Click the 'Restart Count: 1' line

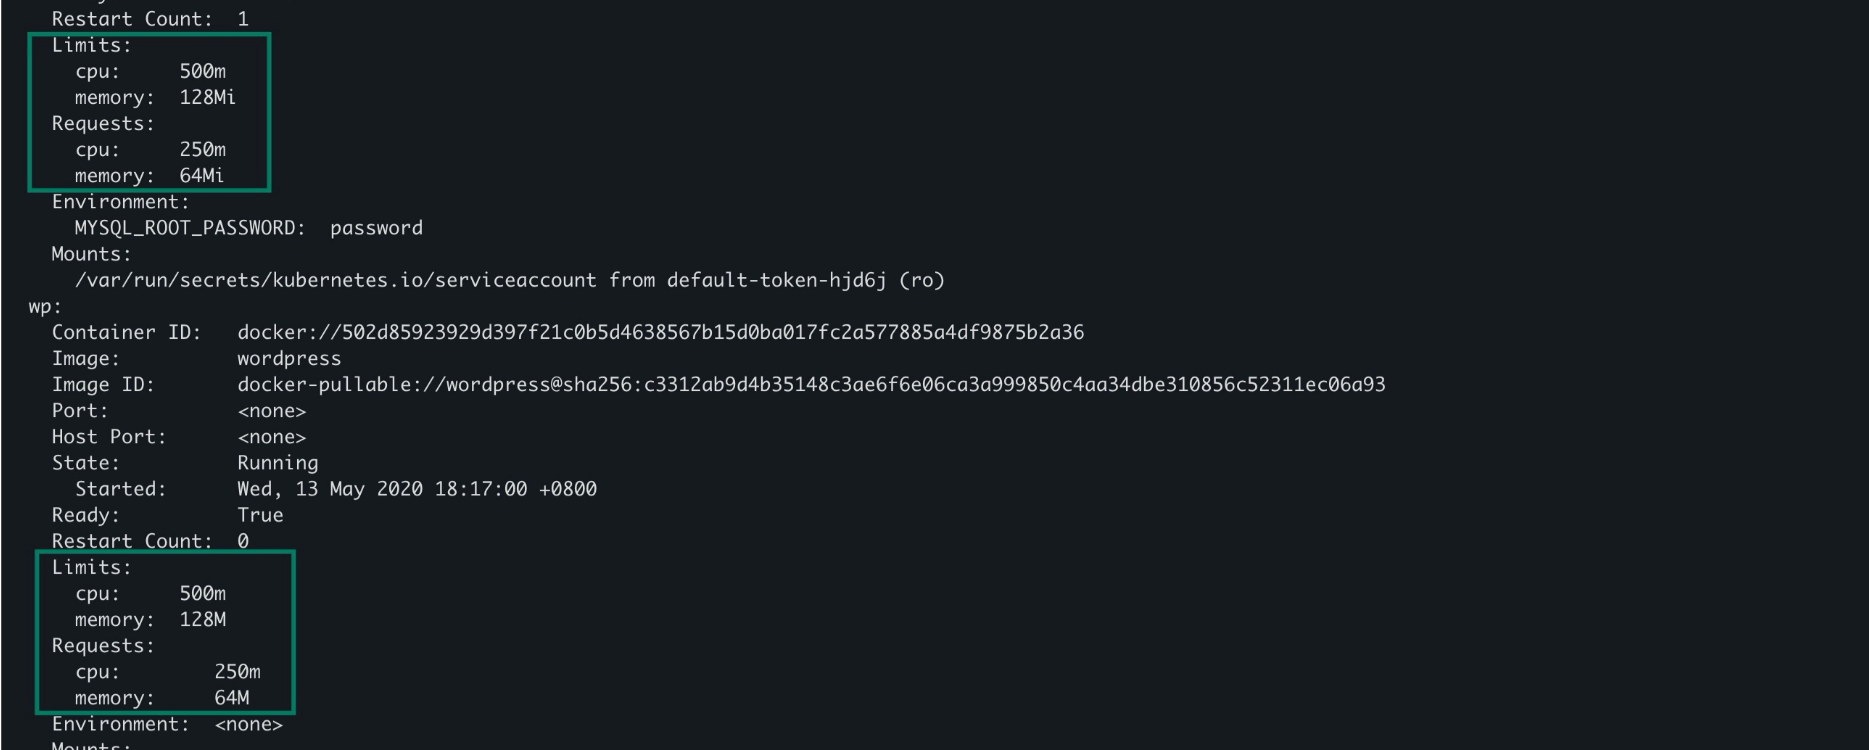coord(150,19)
